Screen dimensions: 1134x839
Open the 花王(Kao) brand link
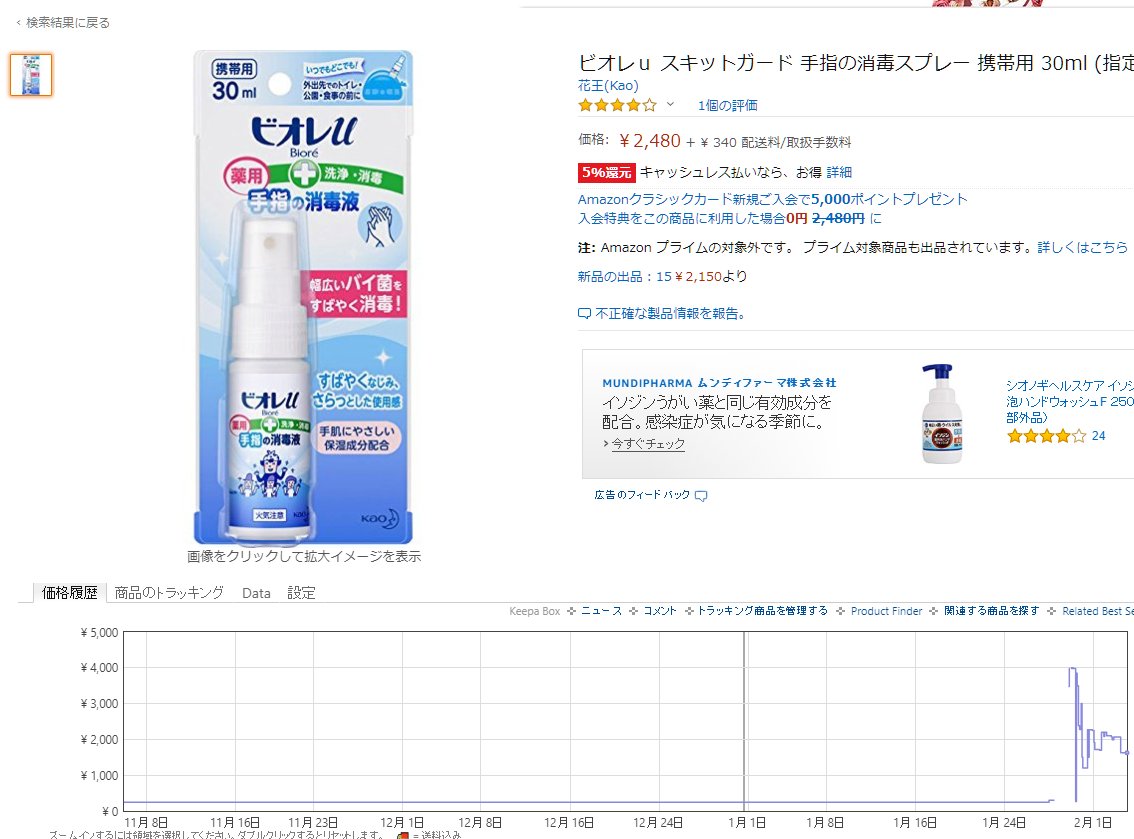tap(608, 85)
